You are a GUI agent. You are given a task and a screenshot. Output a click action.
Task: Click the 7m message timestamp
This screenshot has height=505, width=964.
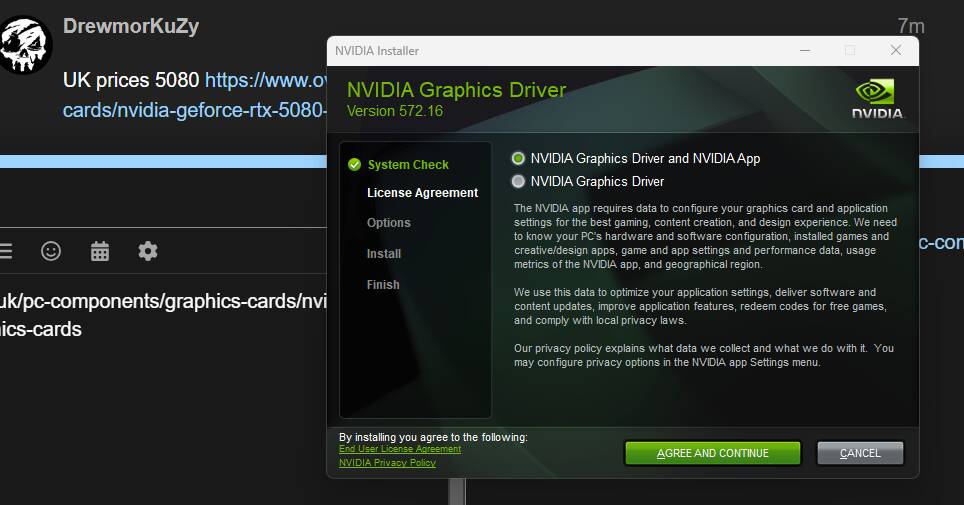[911, 26]
